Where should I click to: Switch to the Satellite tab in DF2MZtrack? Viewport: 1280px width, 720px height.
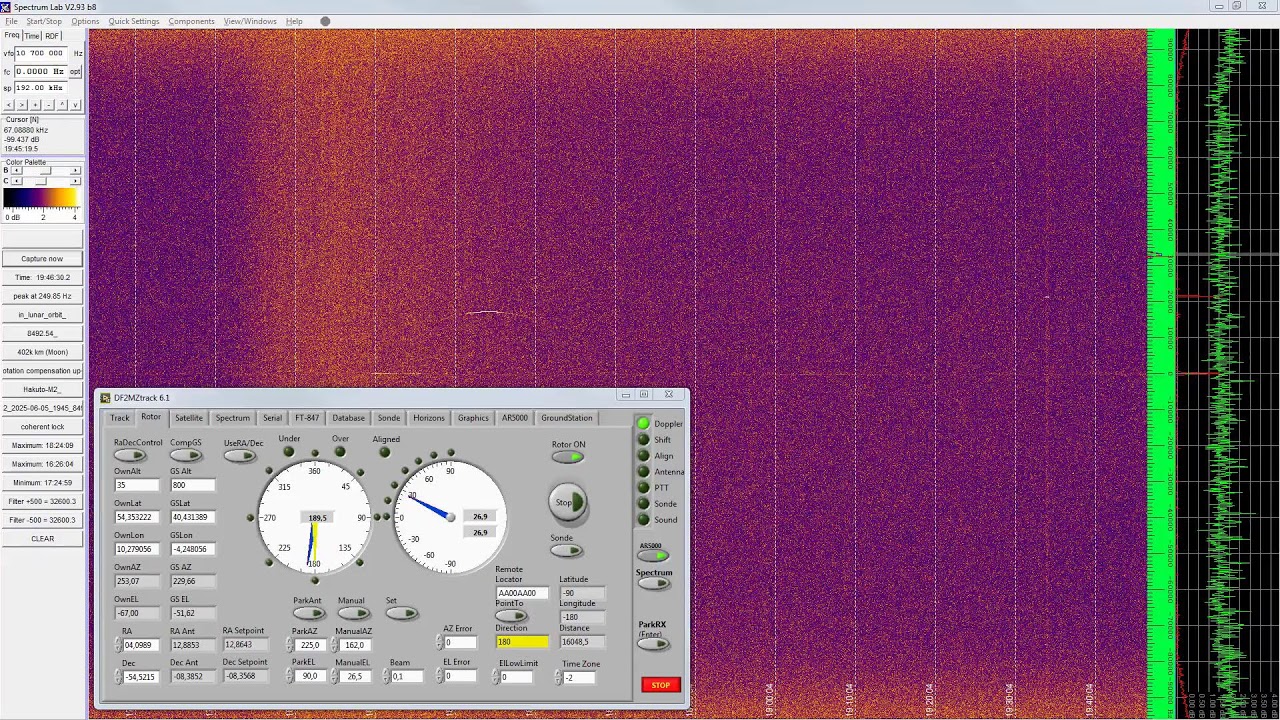click(188, 418)
